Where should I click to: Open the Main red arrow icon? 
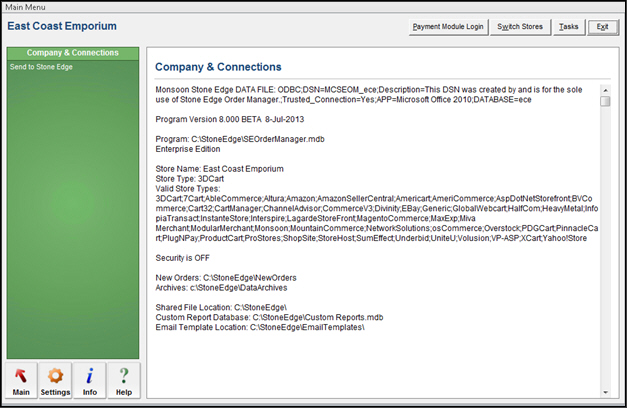click(x=21, y=381)
